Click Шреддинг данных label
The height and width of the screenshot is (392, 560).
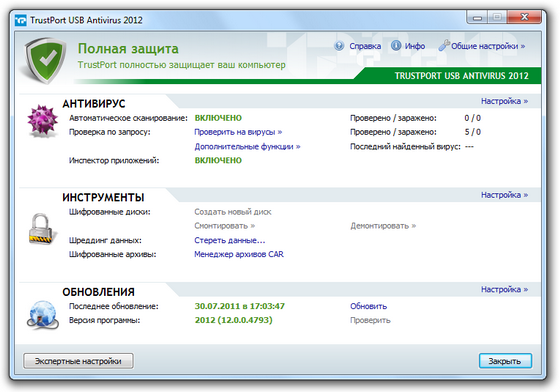pyautogui.click(x=105, y=240)
